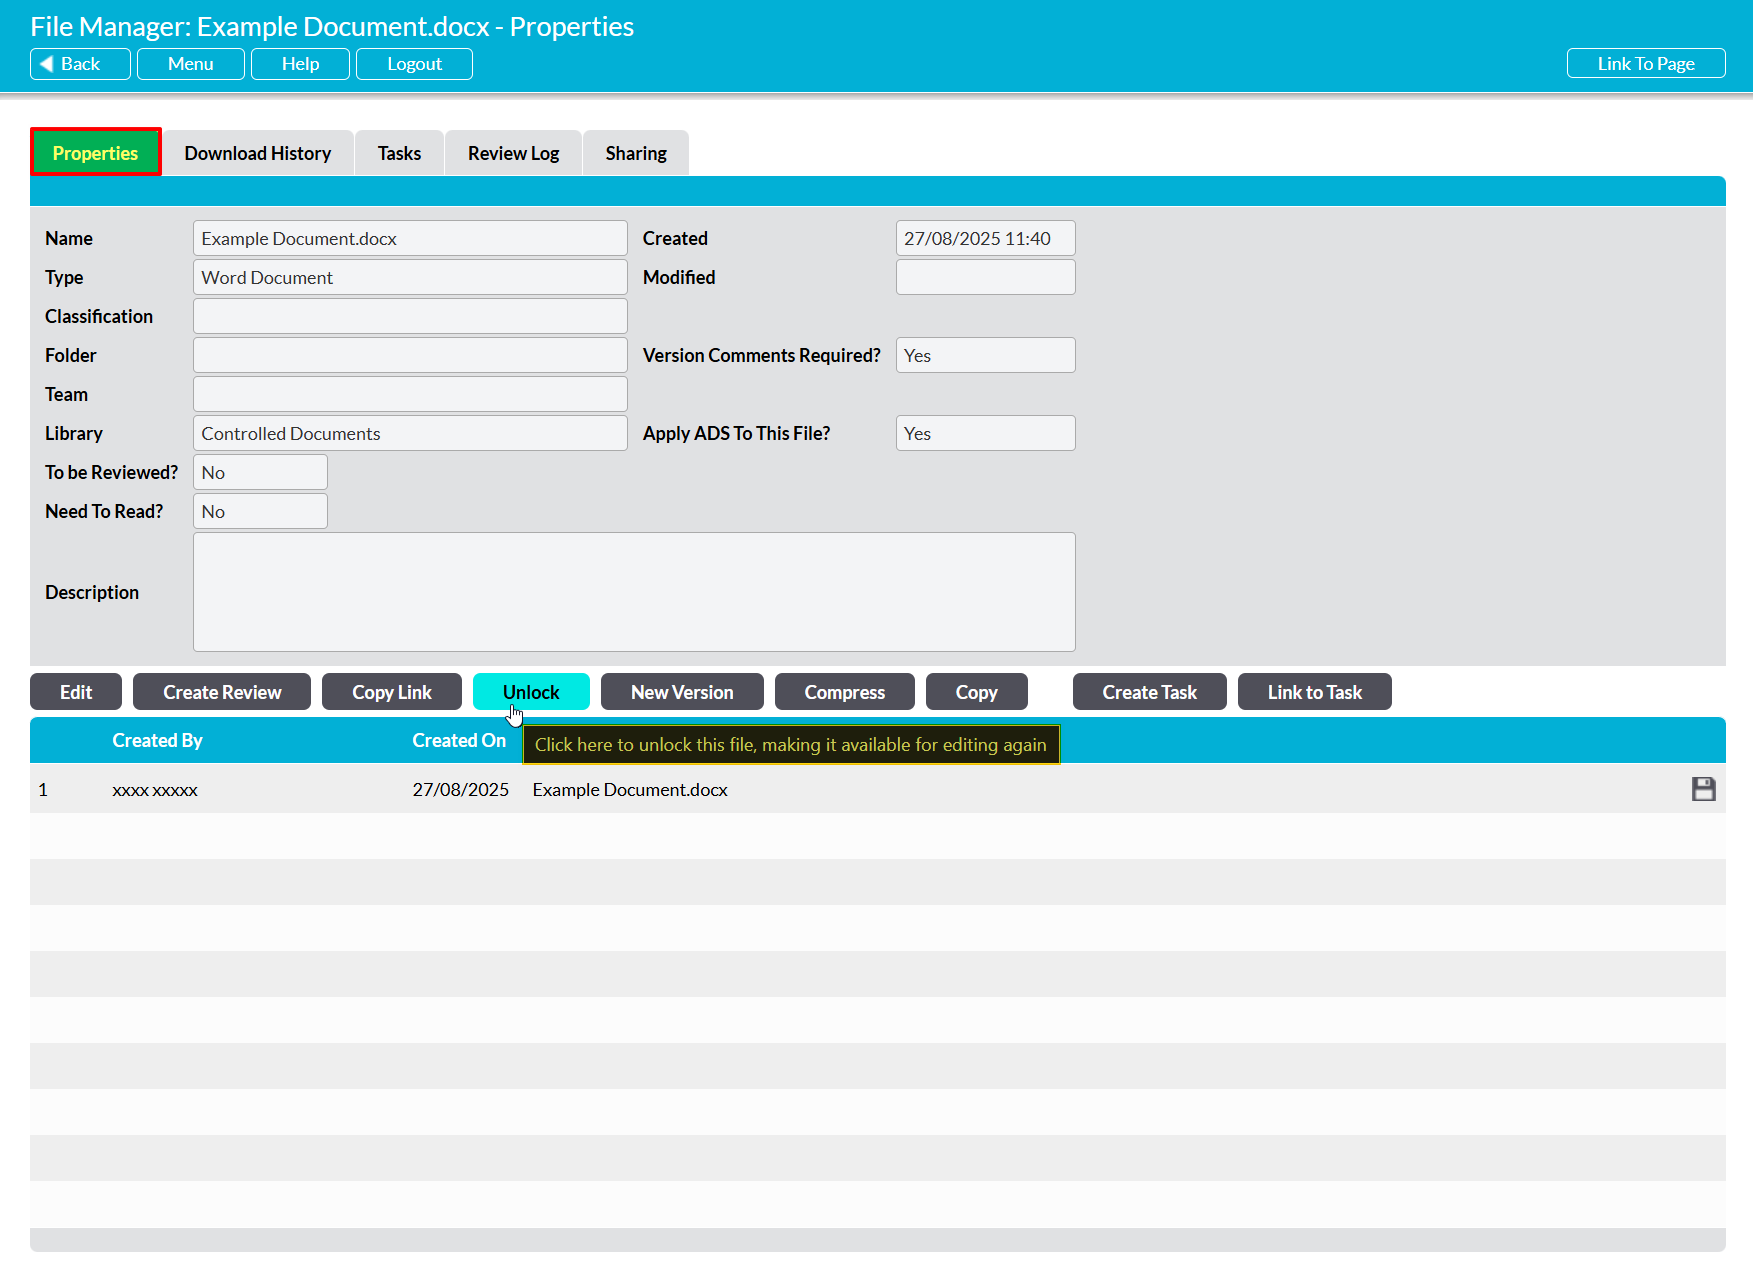Select the Review Log tab

coord(513,153)
